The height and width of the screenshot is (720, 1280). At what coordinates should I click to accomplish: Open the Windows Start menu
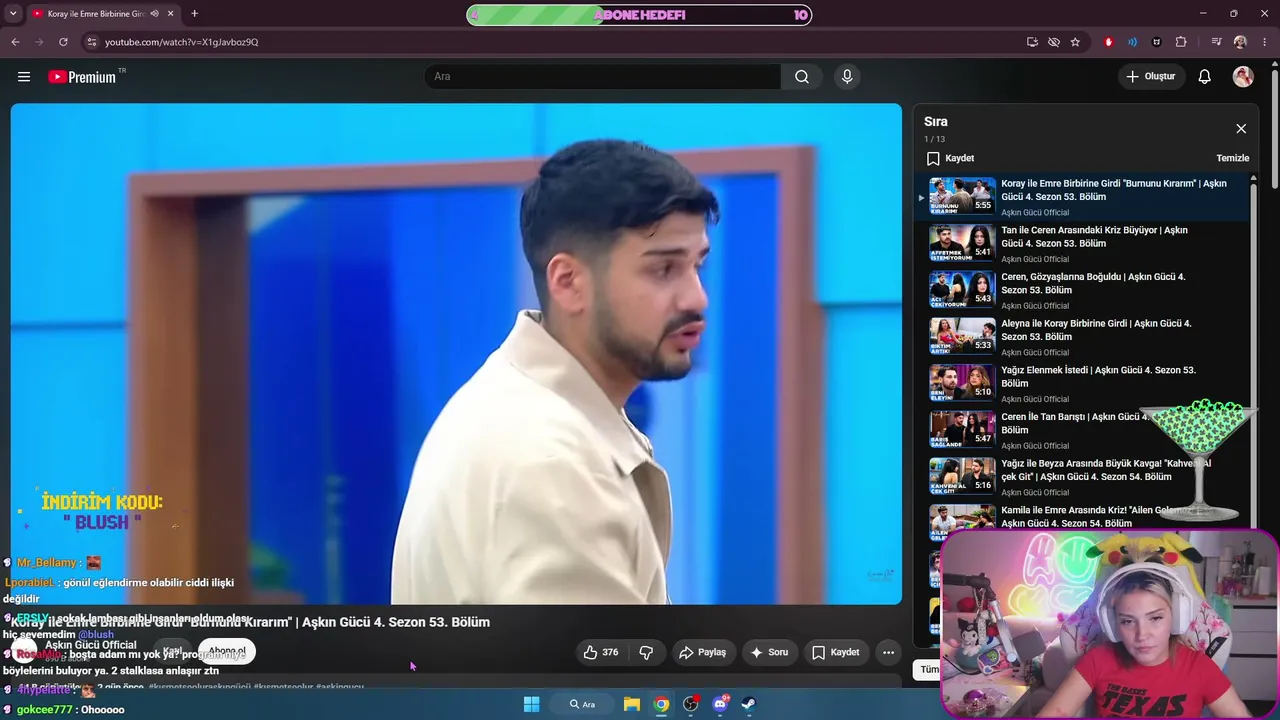coord(532,704)
